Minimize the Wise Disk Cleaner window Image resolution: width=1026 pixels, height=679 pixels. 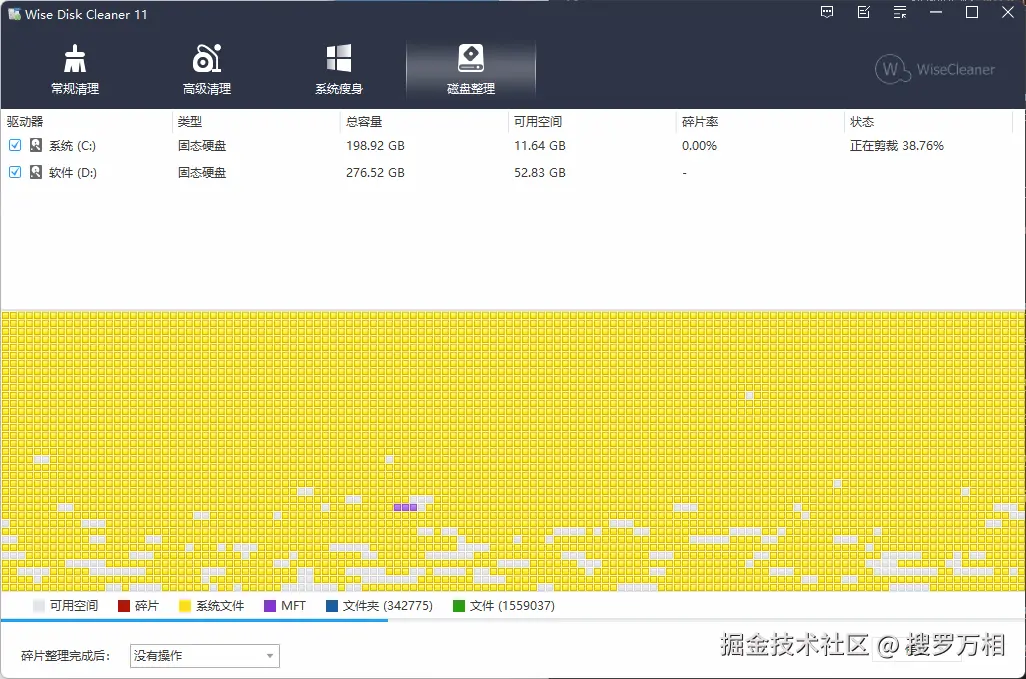click(x=936, y=12)
